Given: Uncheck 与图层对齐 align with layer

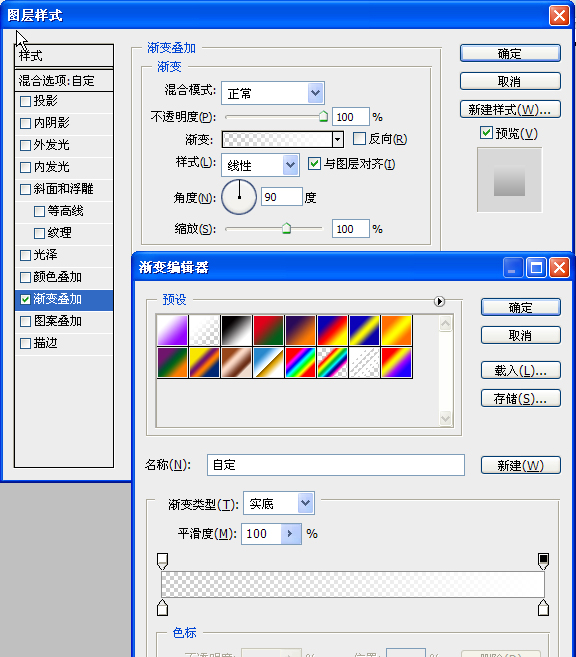Looking at the screenshot, I should (314, 163).
